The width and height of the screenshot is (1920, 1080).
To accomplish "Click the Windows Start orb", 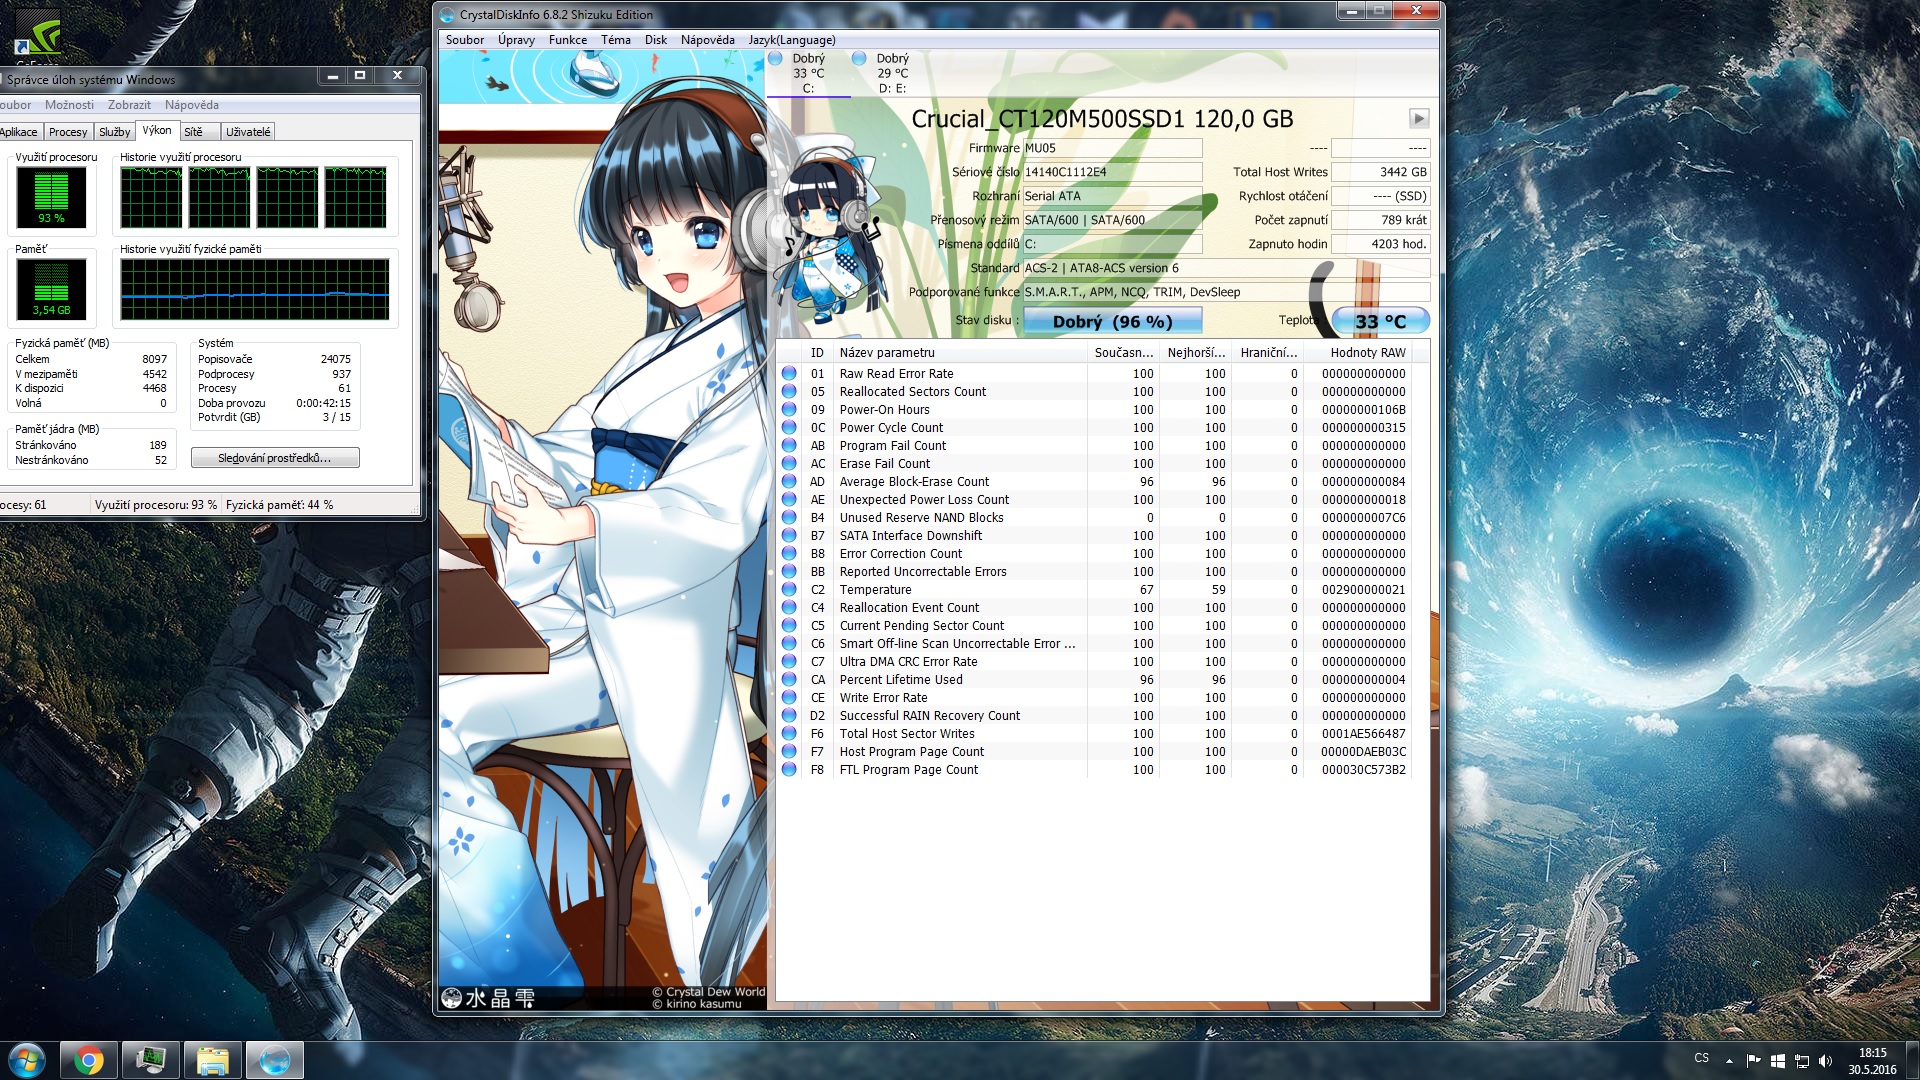I will pyautogui.click(x=27, y=1060).
